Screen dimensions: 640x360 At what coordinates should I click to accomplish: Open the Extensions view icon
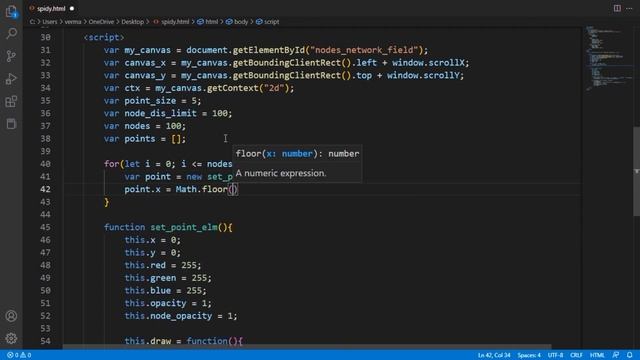[x=11, y=101]
